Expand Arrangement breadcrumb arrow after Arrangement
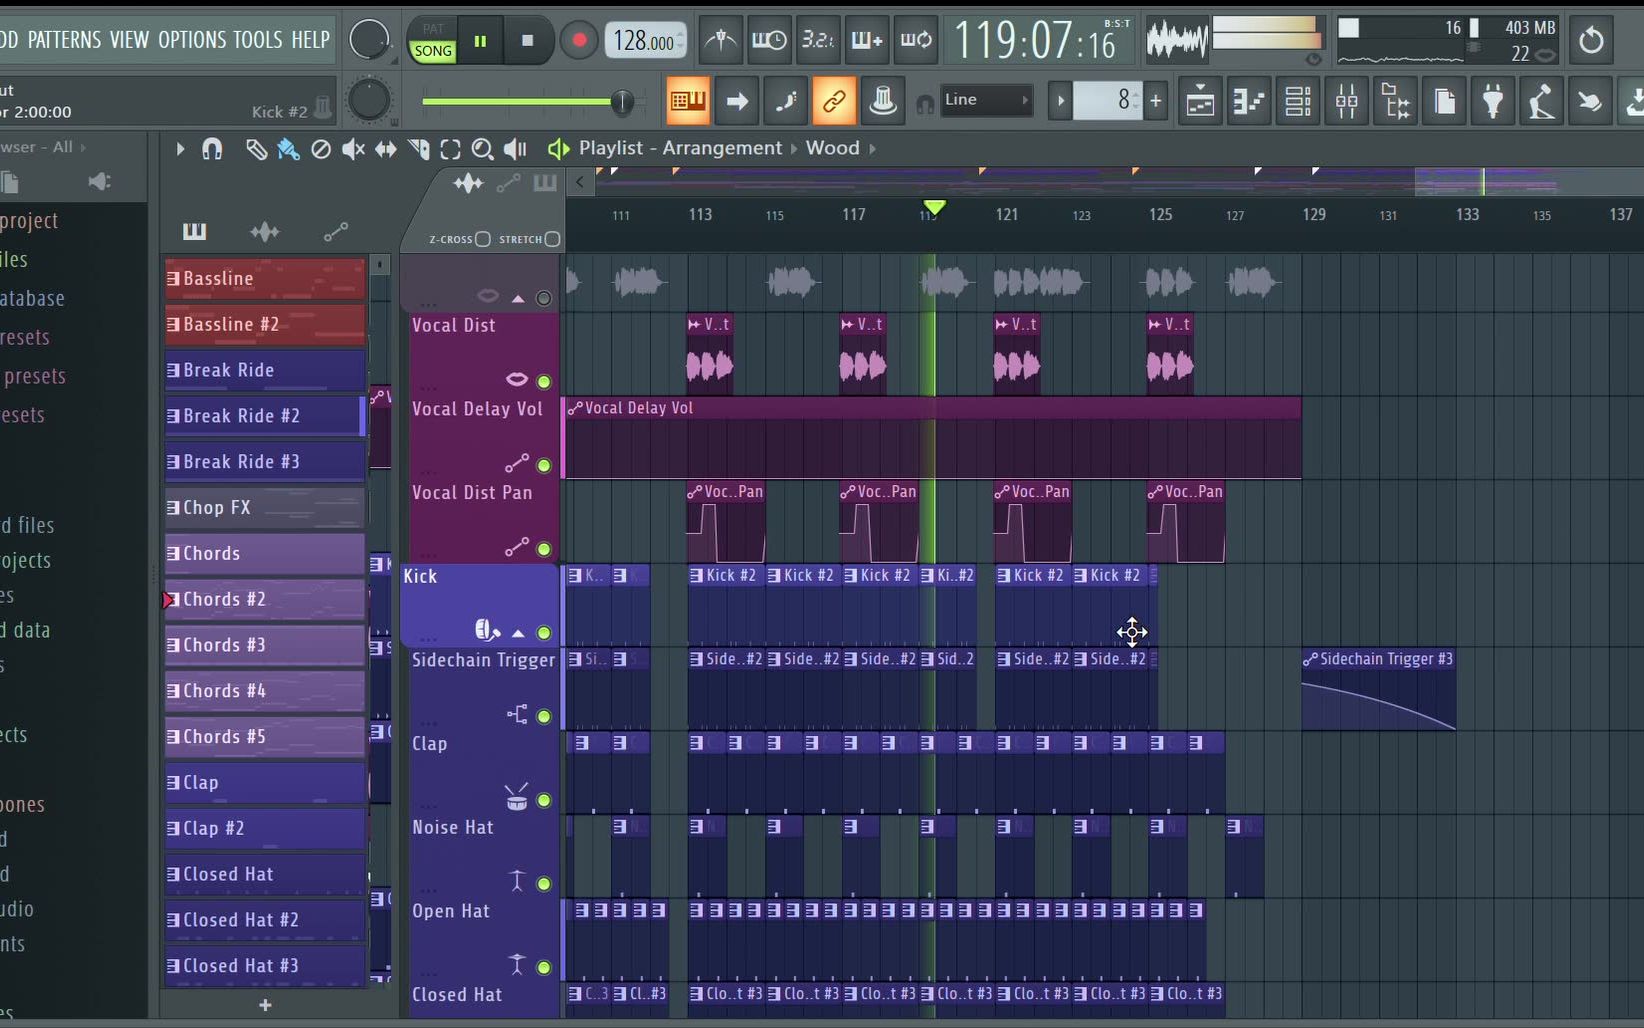 coord(795,148)
